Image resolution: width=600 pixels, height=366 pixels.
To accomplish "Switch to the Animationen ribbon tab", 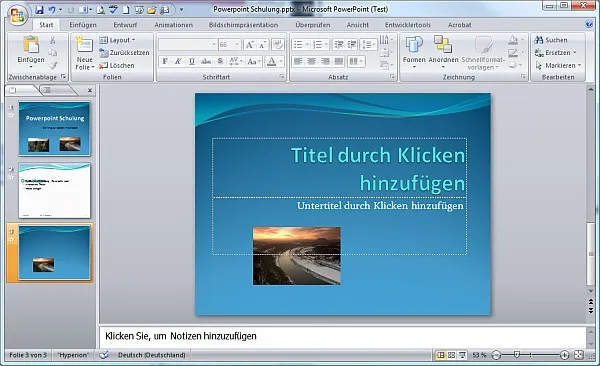I will click(x=173, y=25).
